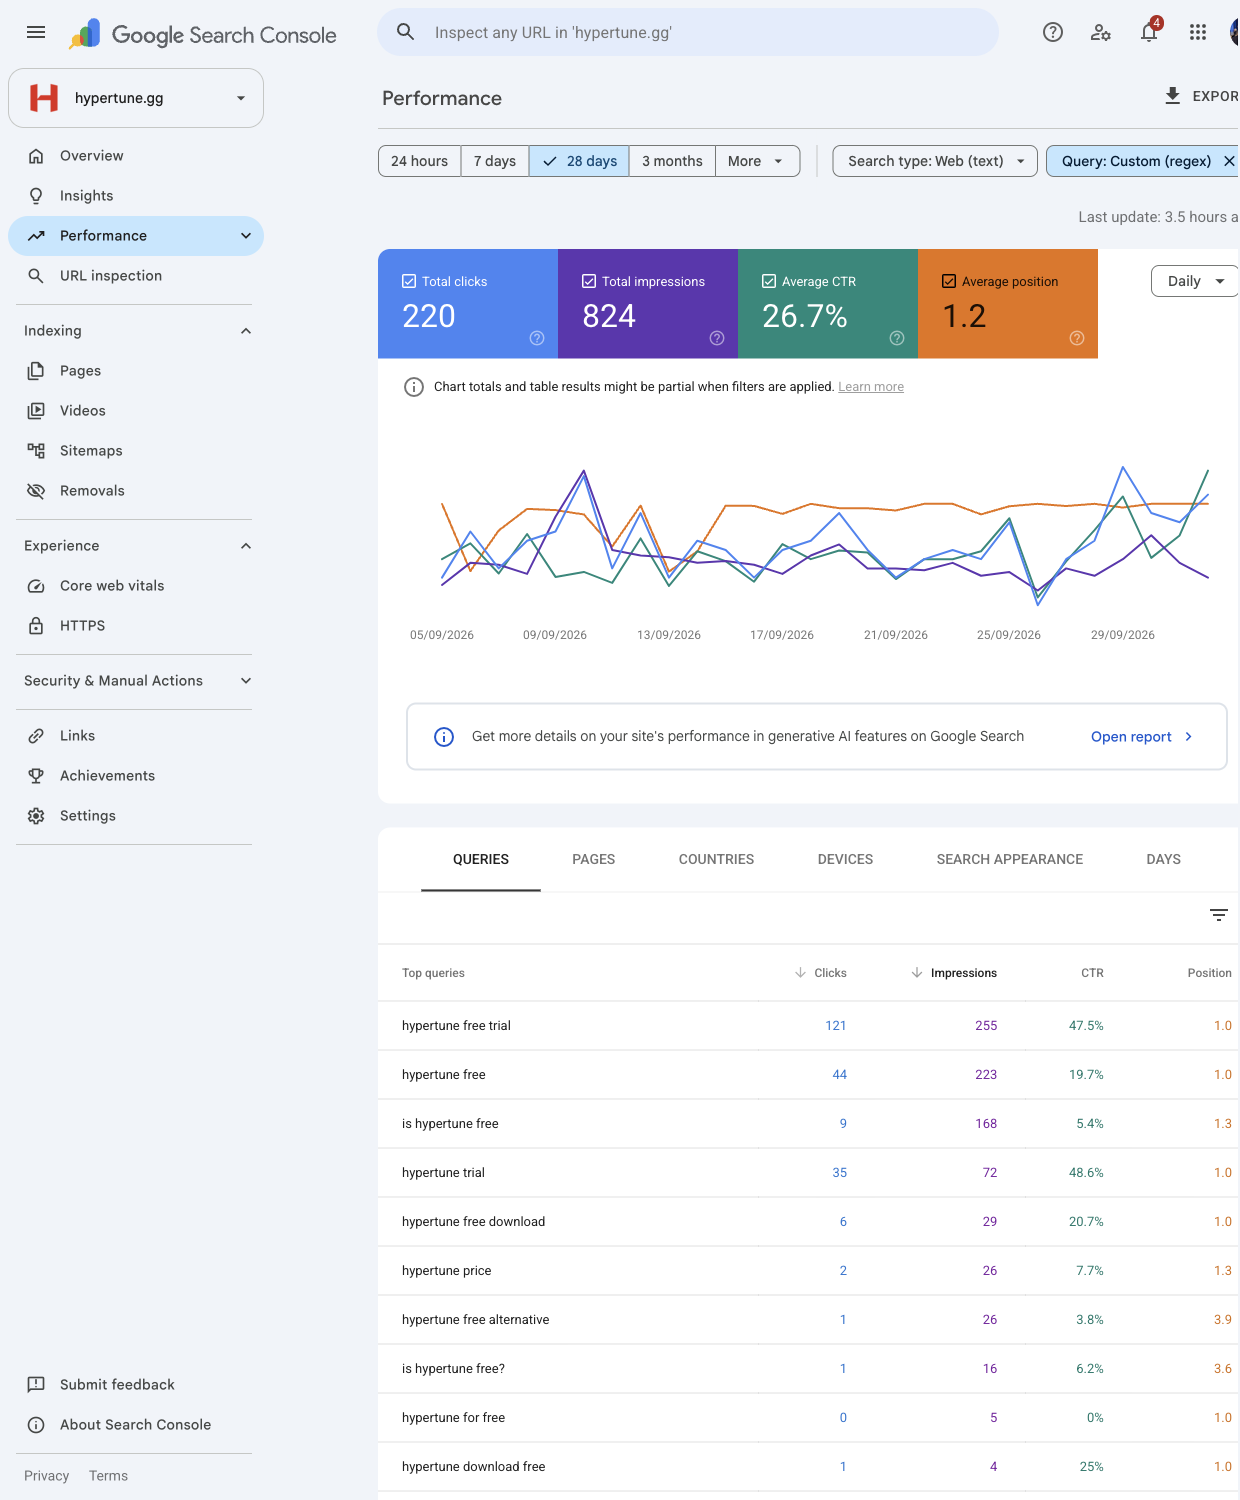Open Search type Web filter dropdown
This screenshot has height=1500, width=1240.
(x=935, y=161)
